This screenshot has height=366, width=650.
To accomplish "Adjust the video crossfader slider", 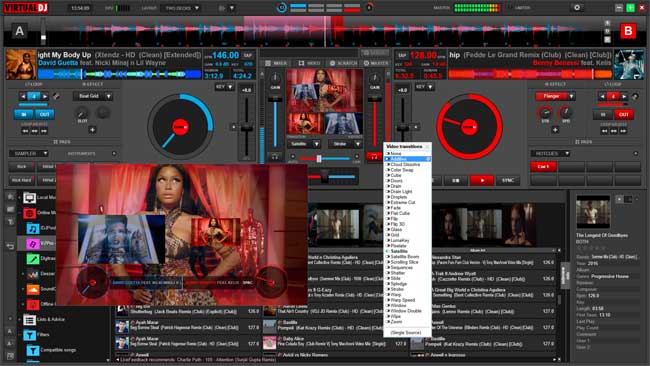I will (319, 158).
